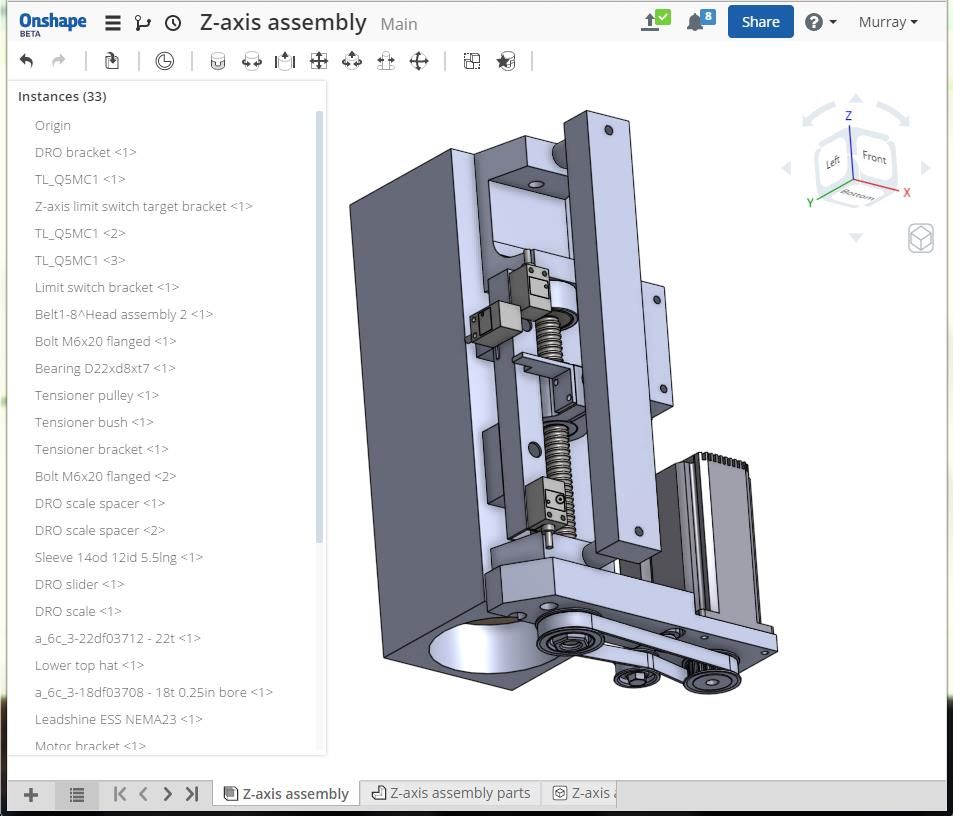Open the hamburger document menu
Screen dimensions: 953x816
(x=112, y=23)
